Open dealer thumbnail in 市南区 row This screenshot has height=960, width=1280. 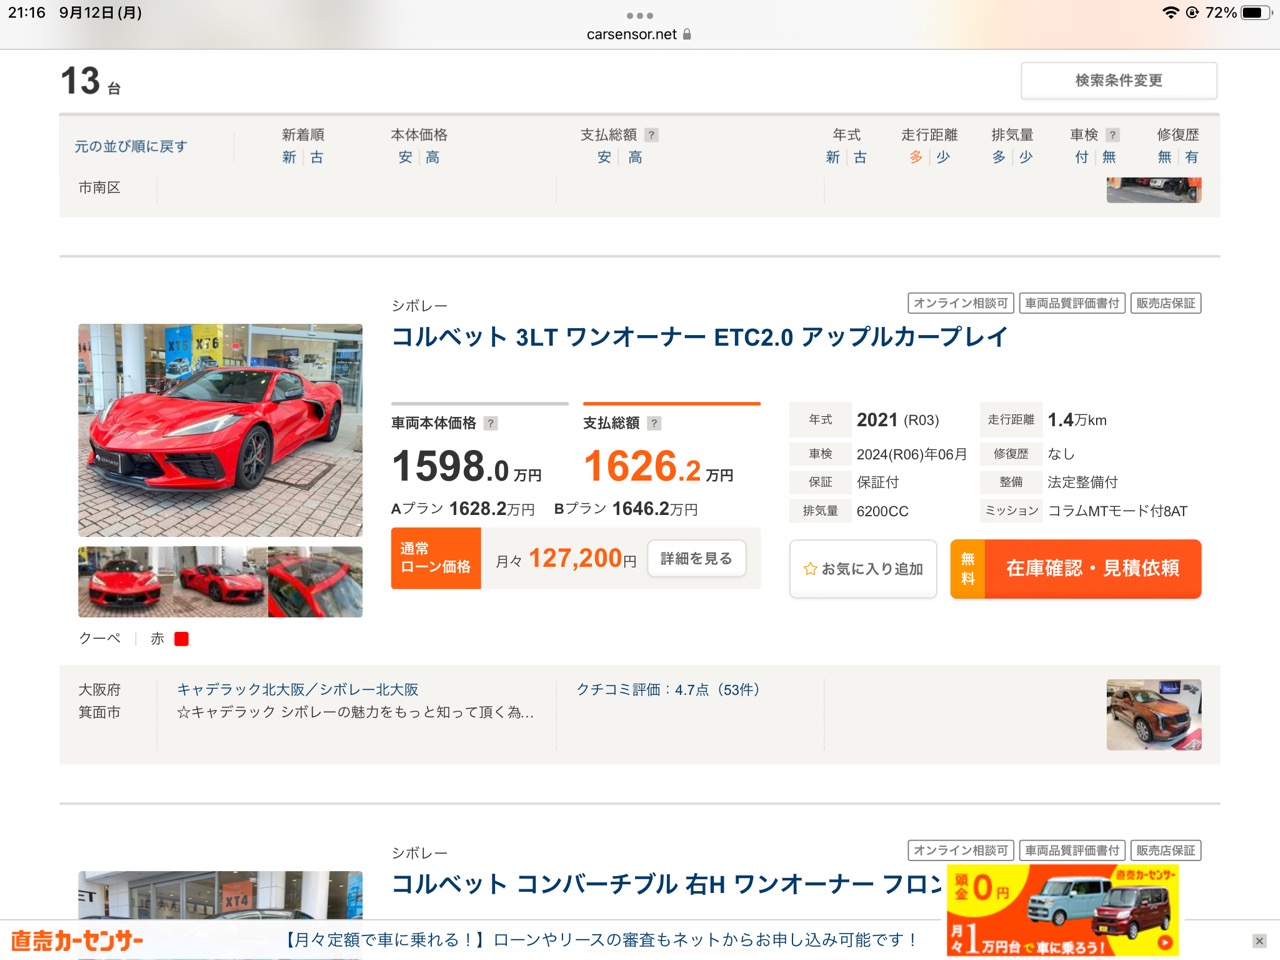pyautogui.click(x=1154, y=190)
